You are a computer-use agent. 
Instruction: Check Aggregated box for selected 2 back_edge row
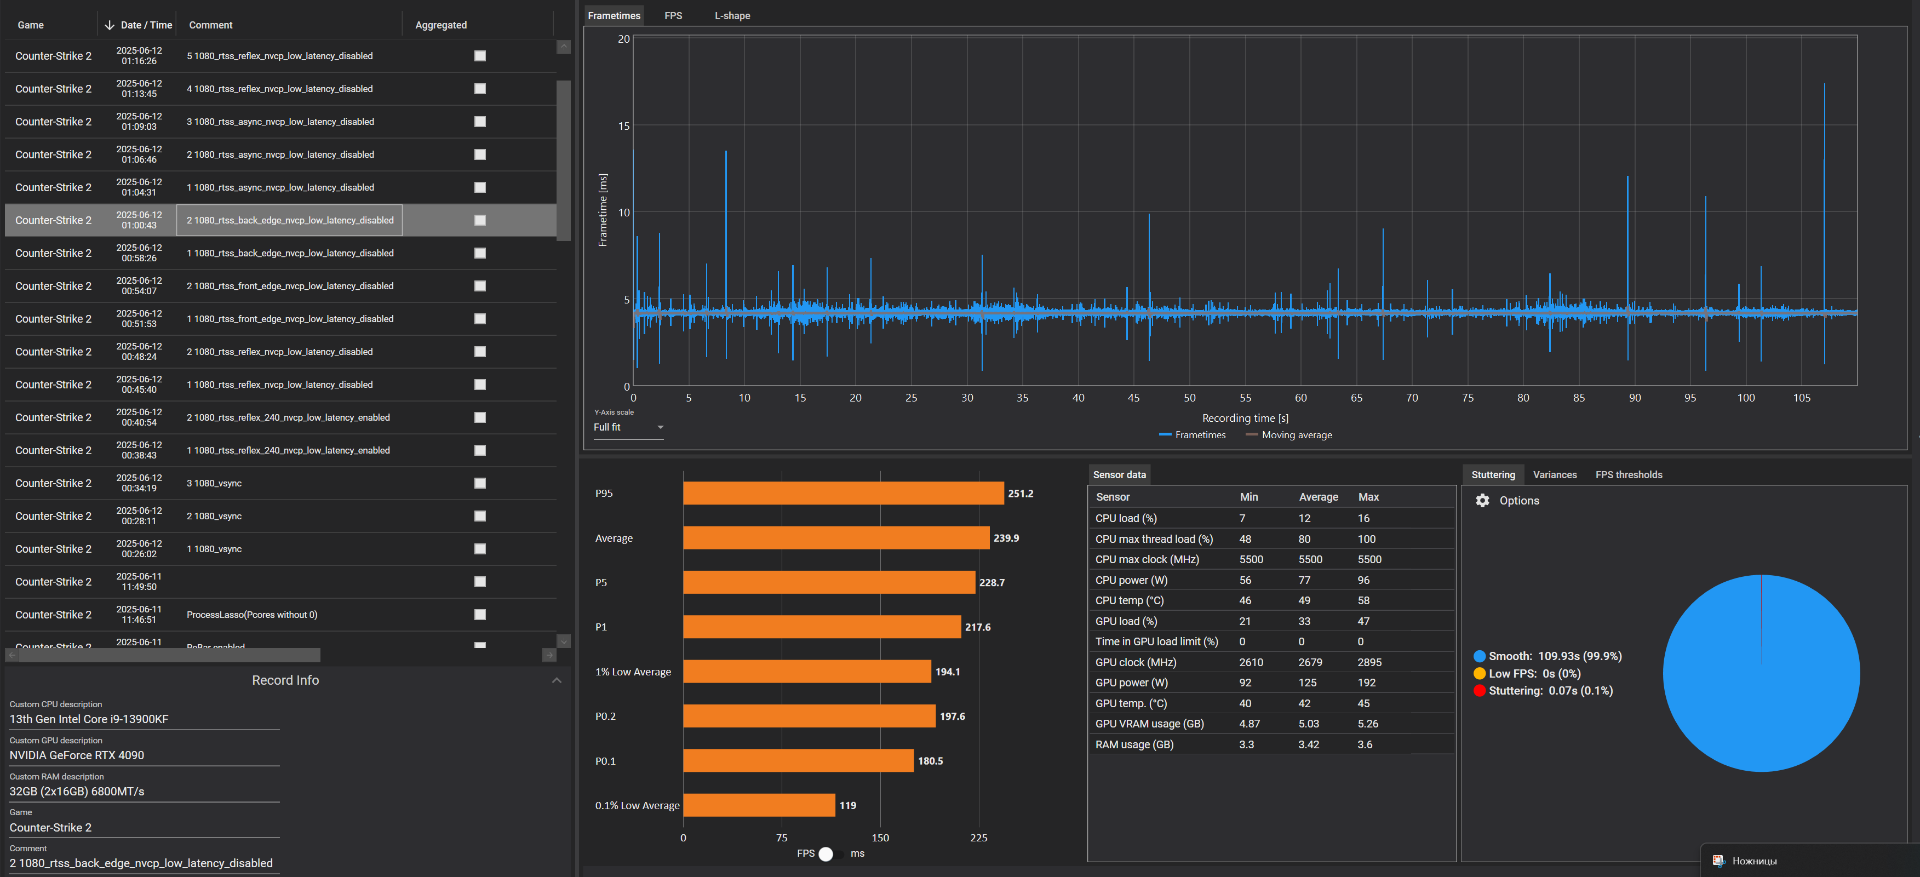[x=480, y=220]
